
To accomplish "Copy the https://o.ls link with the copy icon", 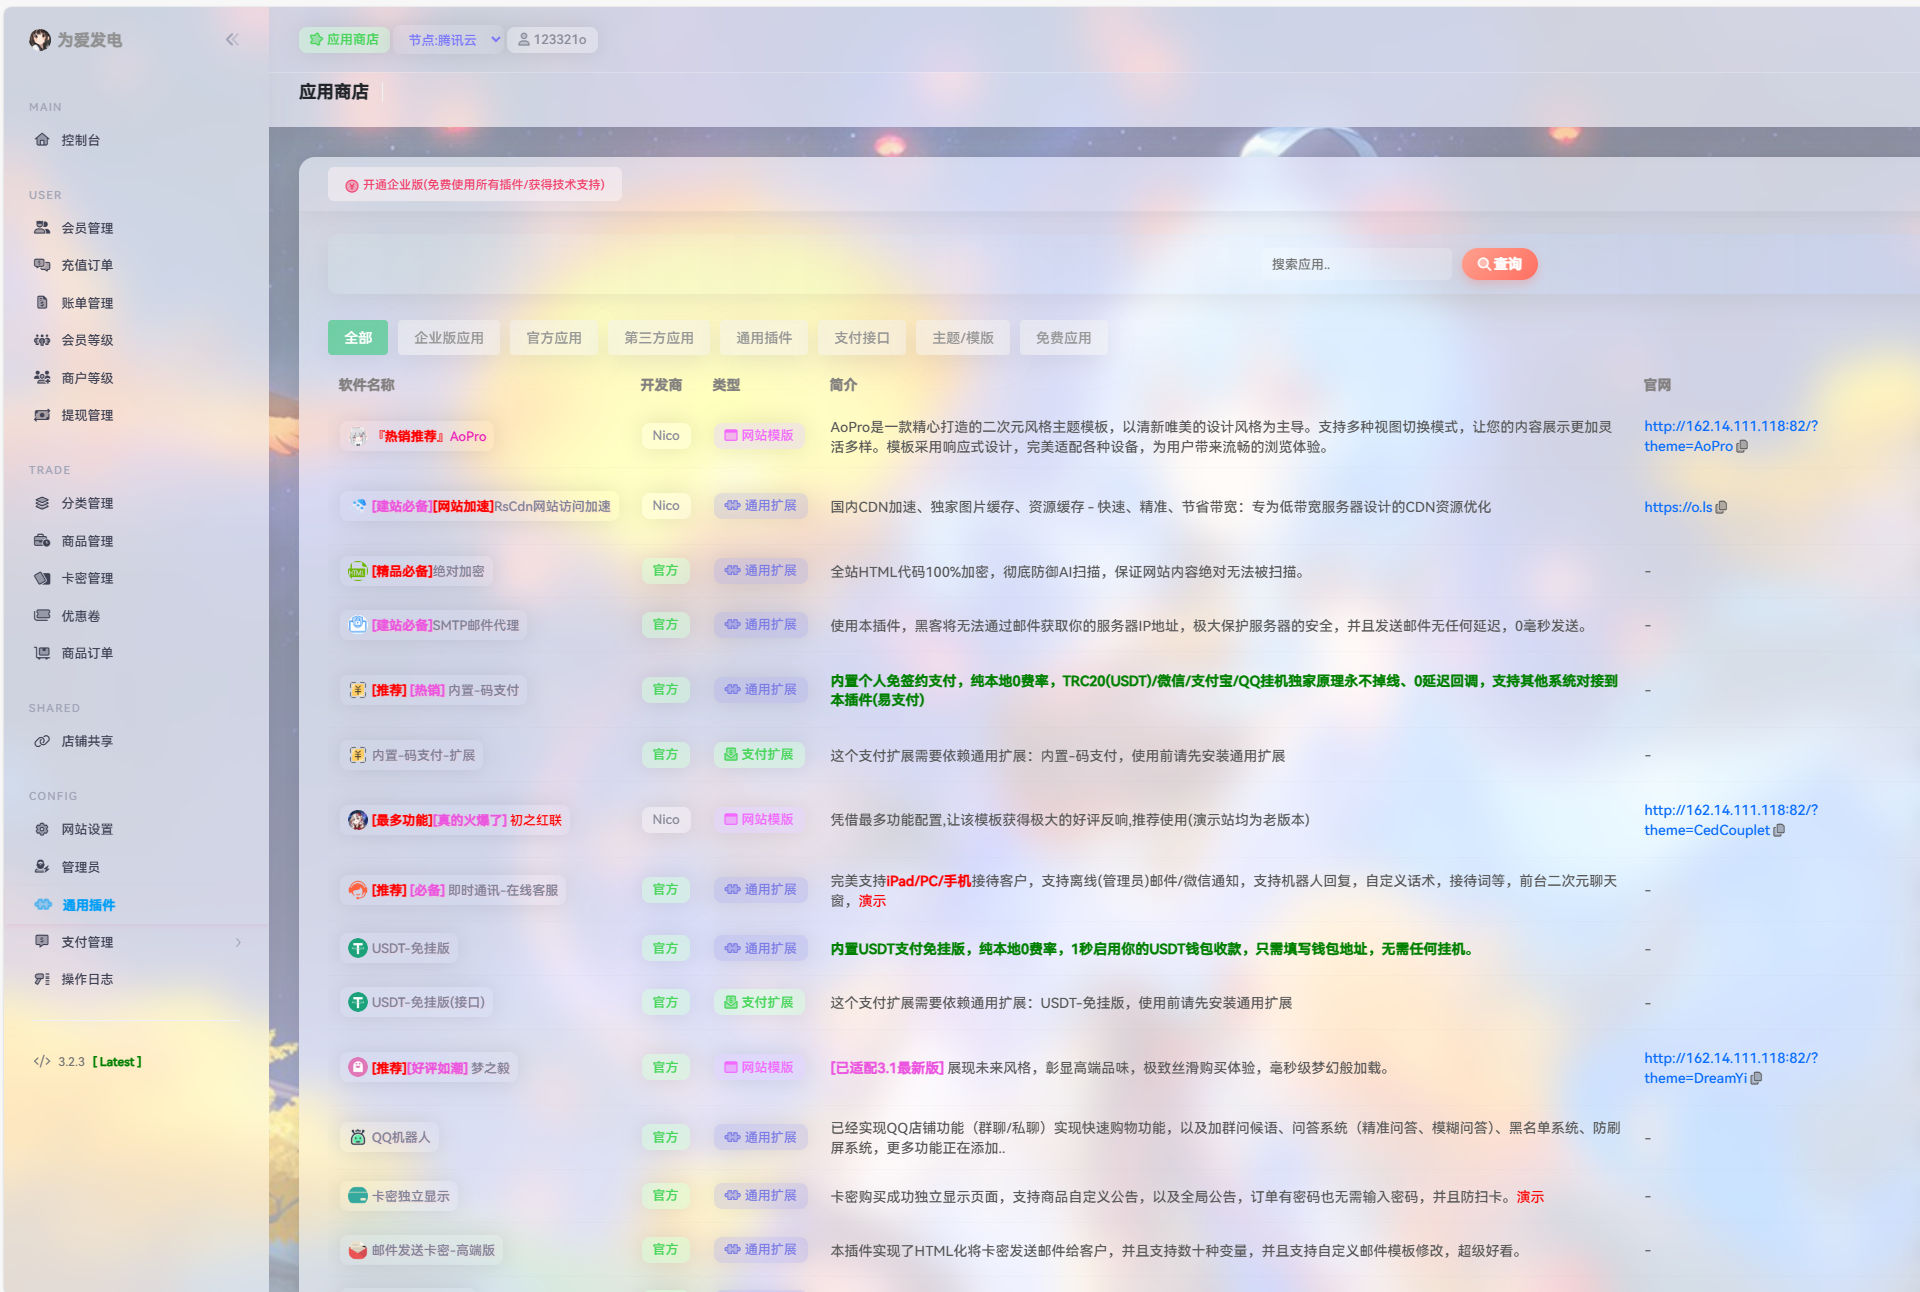I will tap(1722, 507).
